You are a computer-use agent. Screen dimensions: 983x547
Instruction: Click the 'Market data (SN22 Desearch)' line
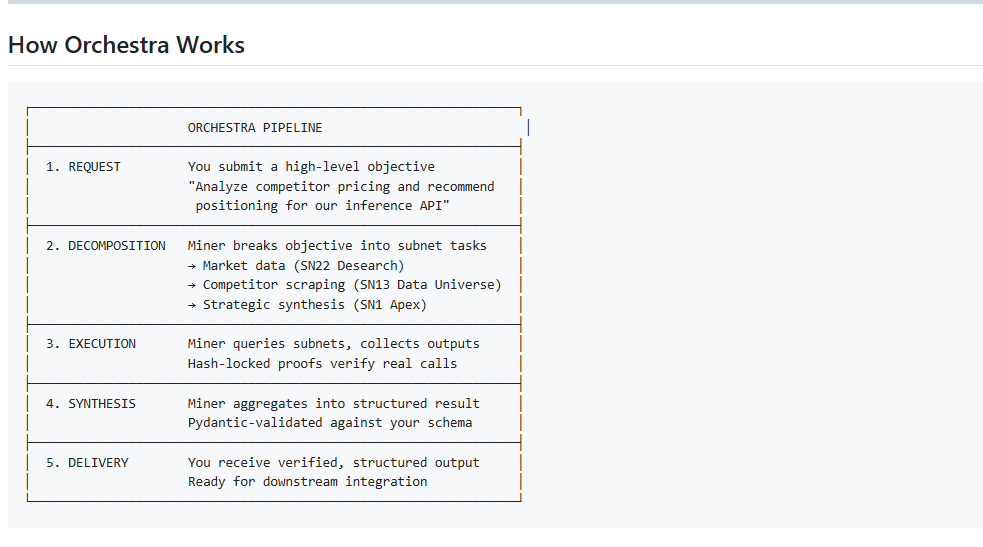click(x=296, y=266)
